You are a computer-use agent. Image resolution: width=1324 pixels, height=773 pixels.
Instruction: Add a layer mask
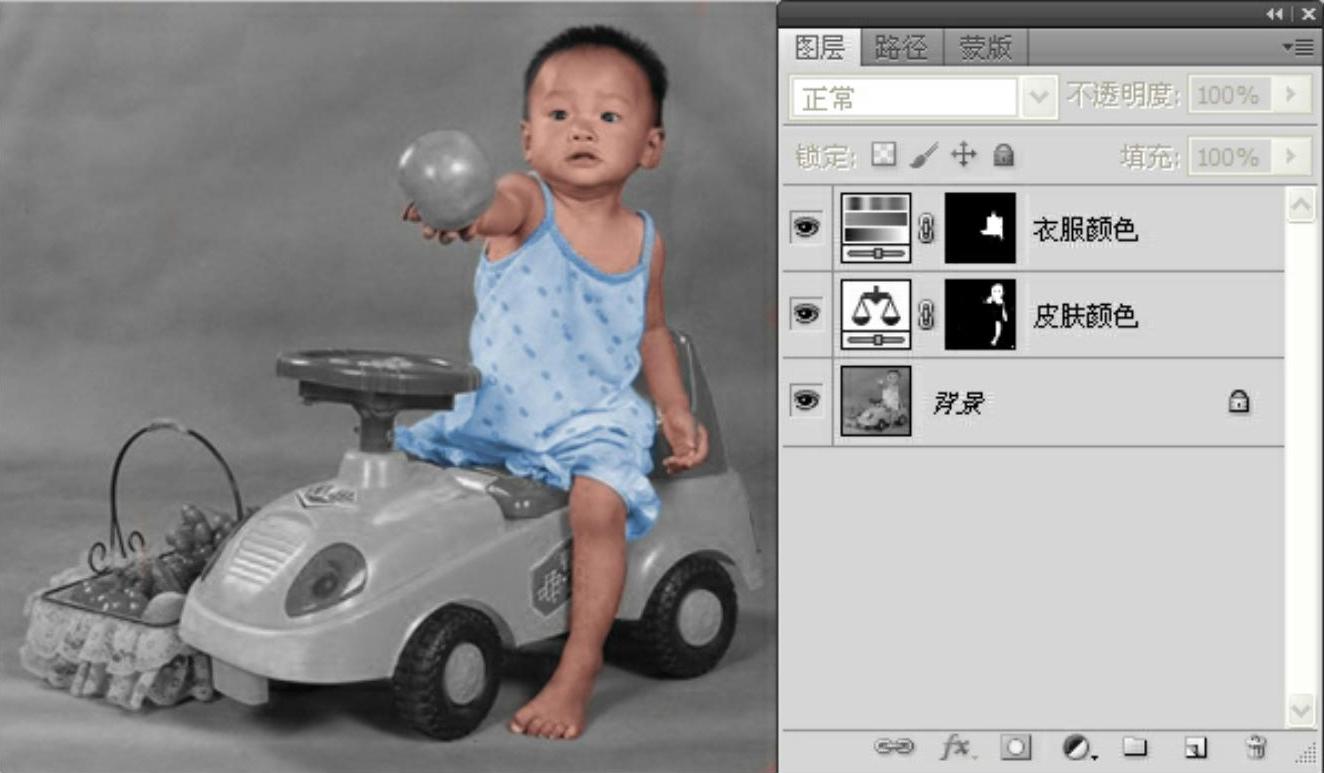[1015, 747]
